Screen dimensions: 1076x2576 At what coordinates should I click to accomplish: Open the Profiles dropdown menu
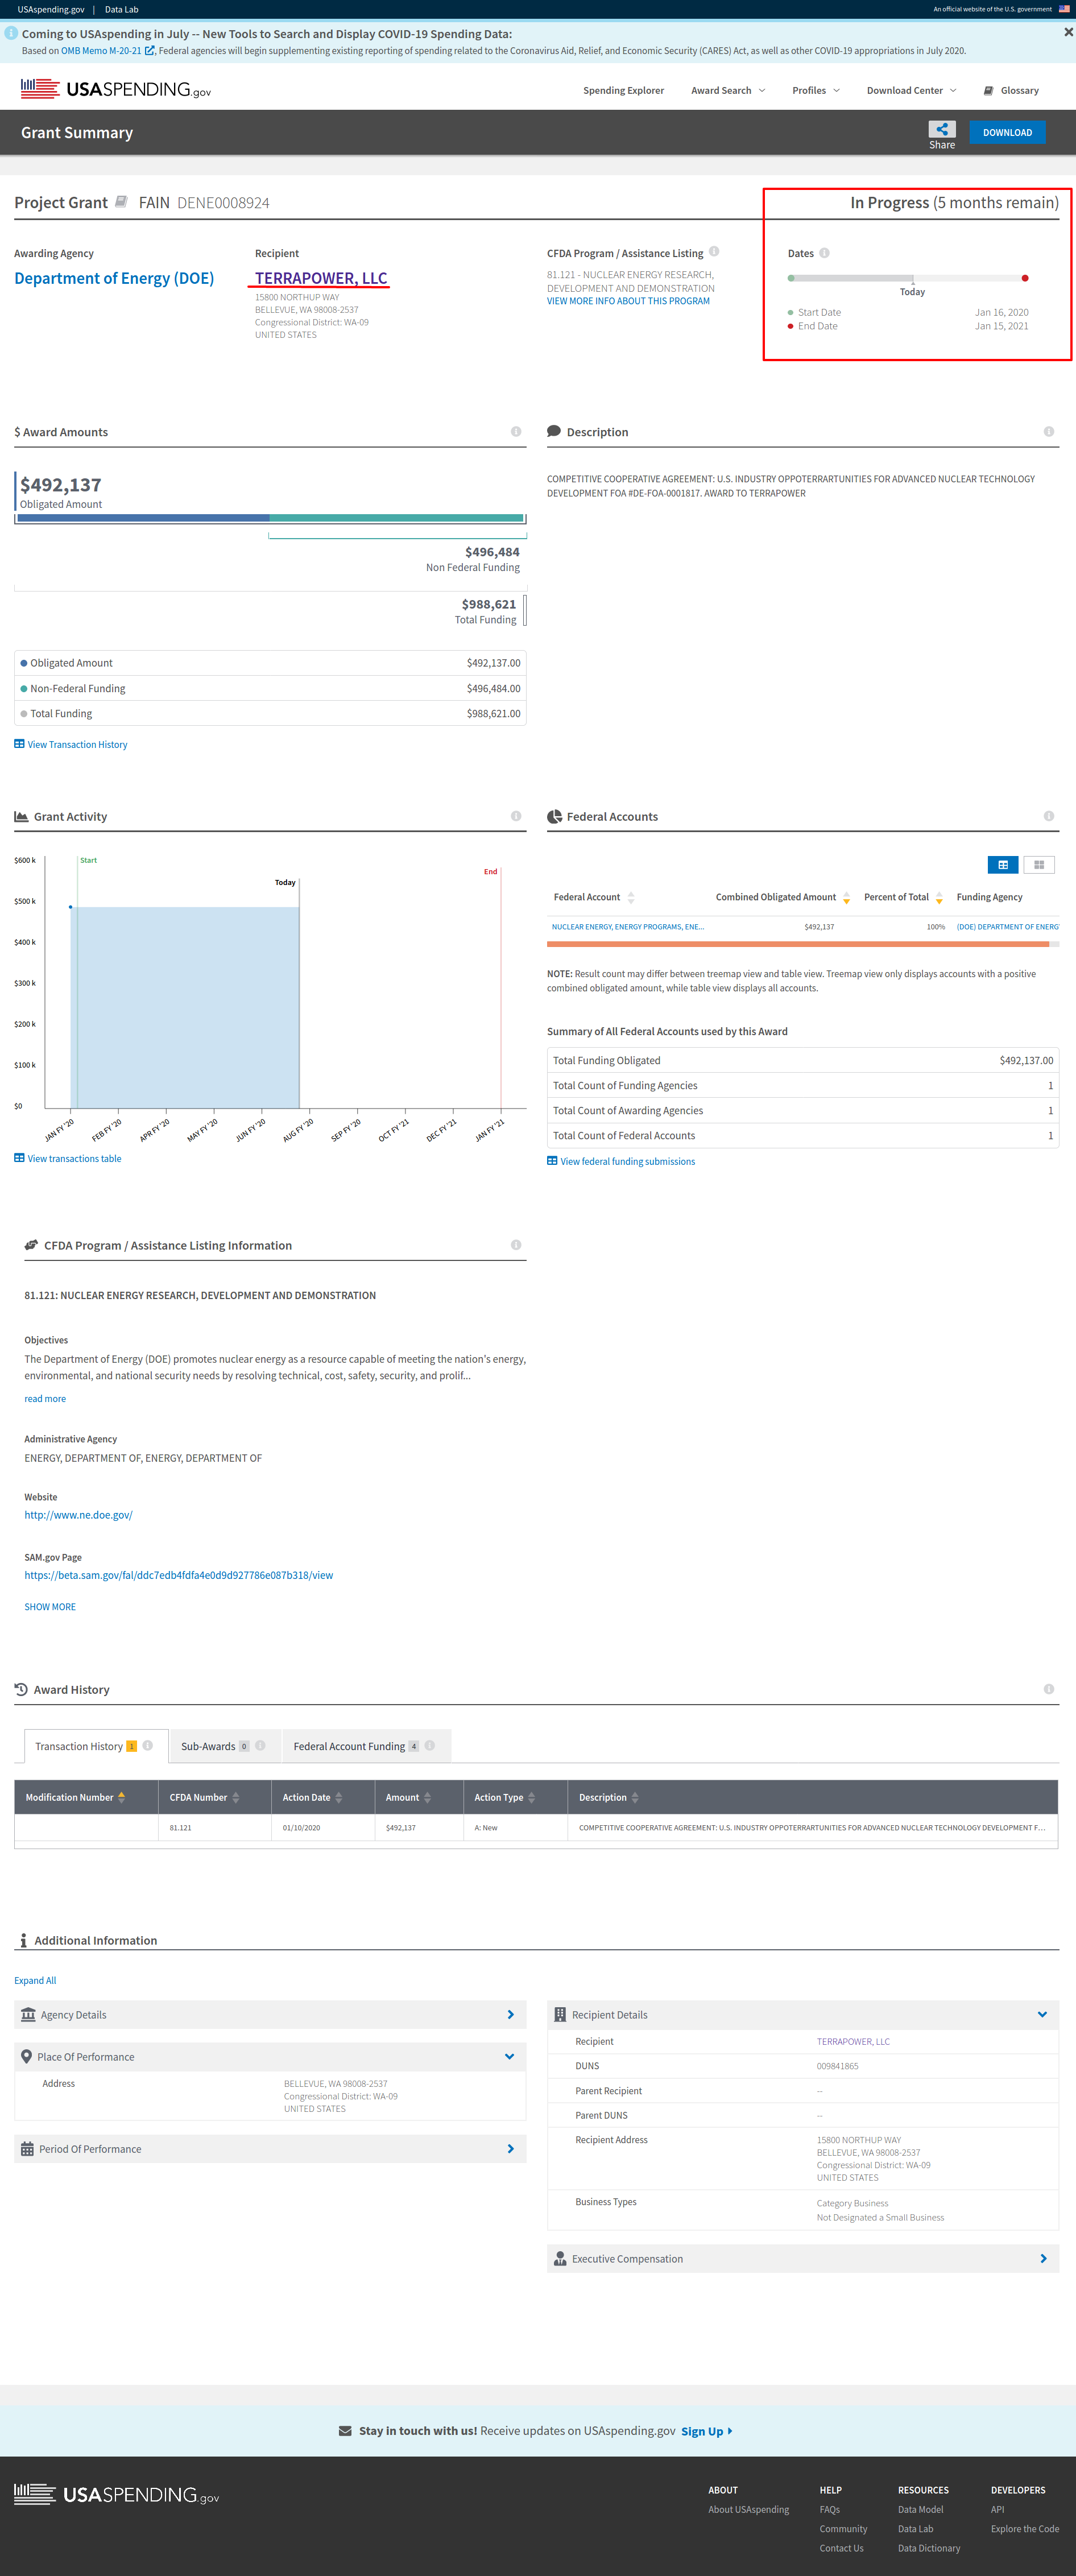[816, 90]
